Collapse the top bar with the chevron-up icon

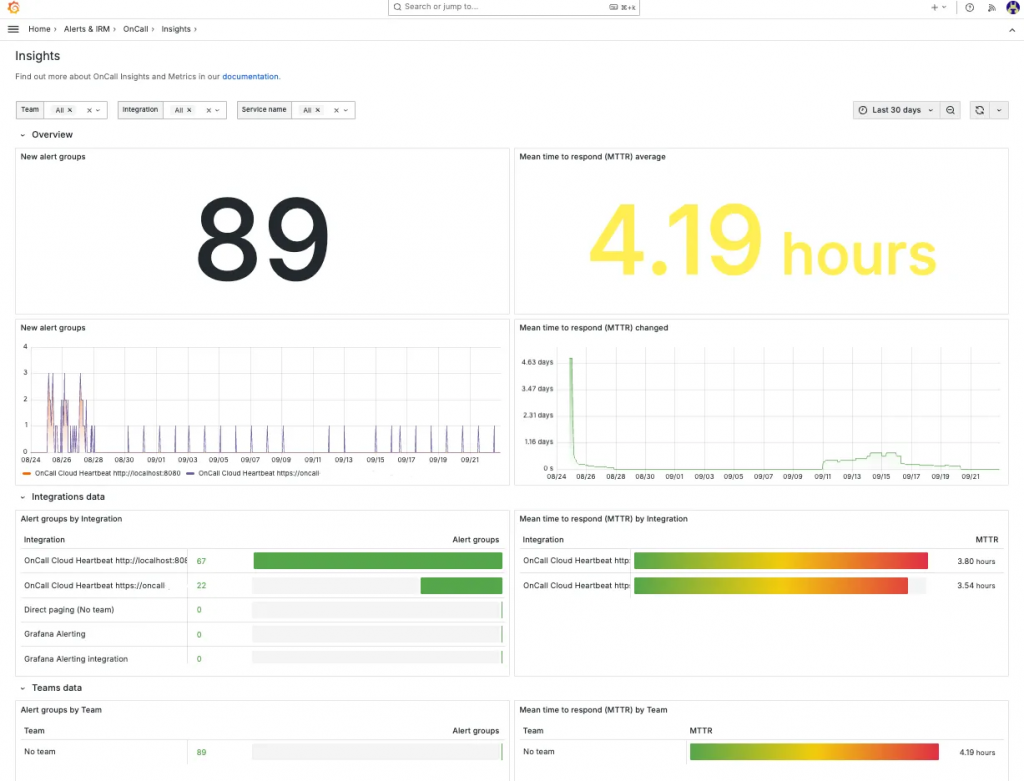[x=1012, y=30]
